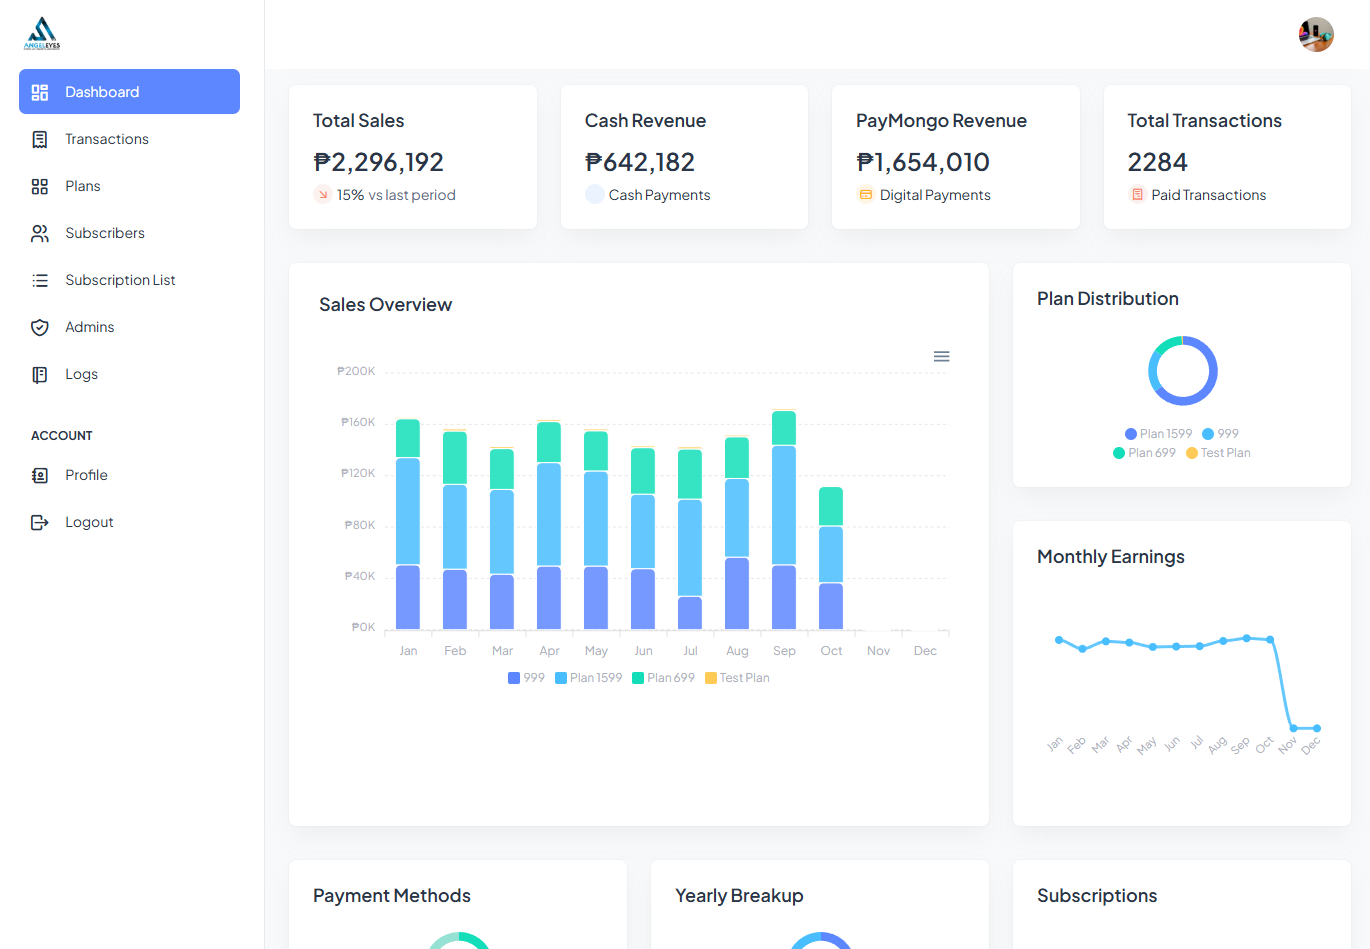The image size is (1370, 949).
Task: Click the Dashboard grid icon in sidebar
Action: 40,92
